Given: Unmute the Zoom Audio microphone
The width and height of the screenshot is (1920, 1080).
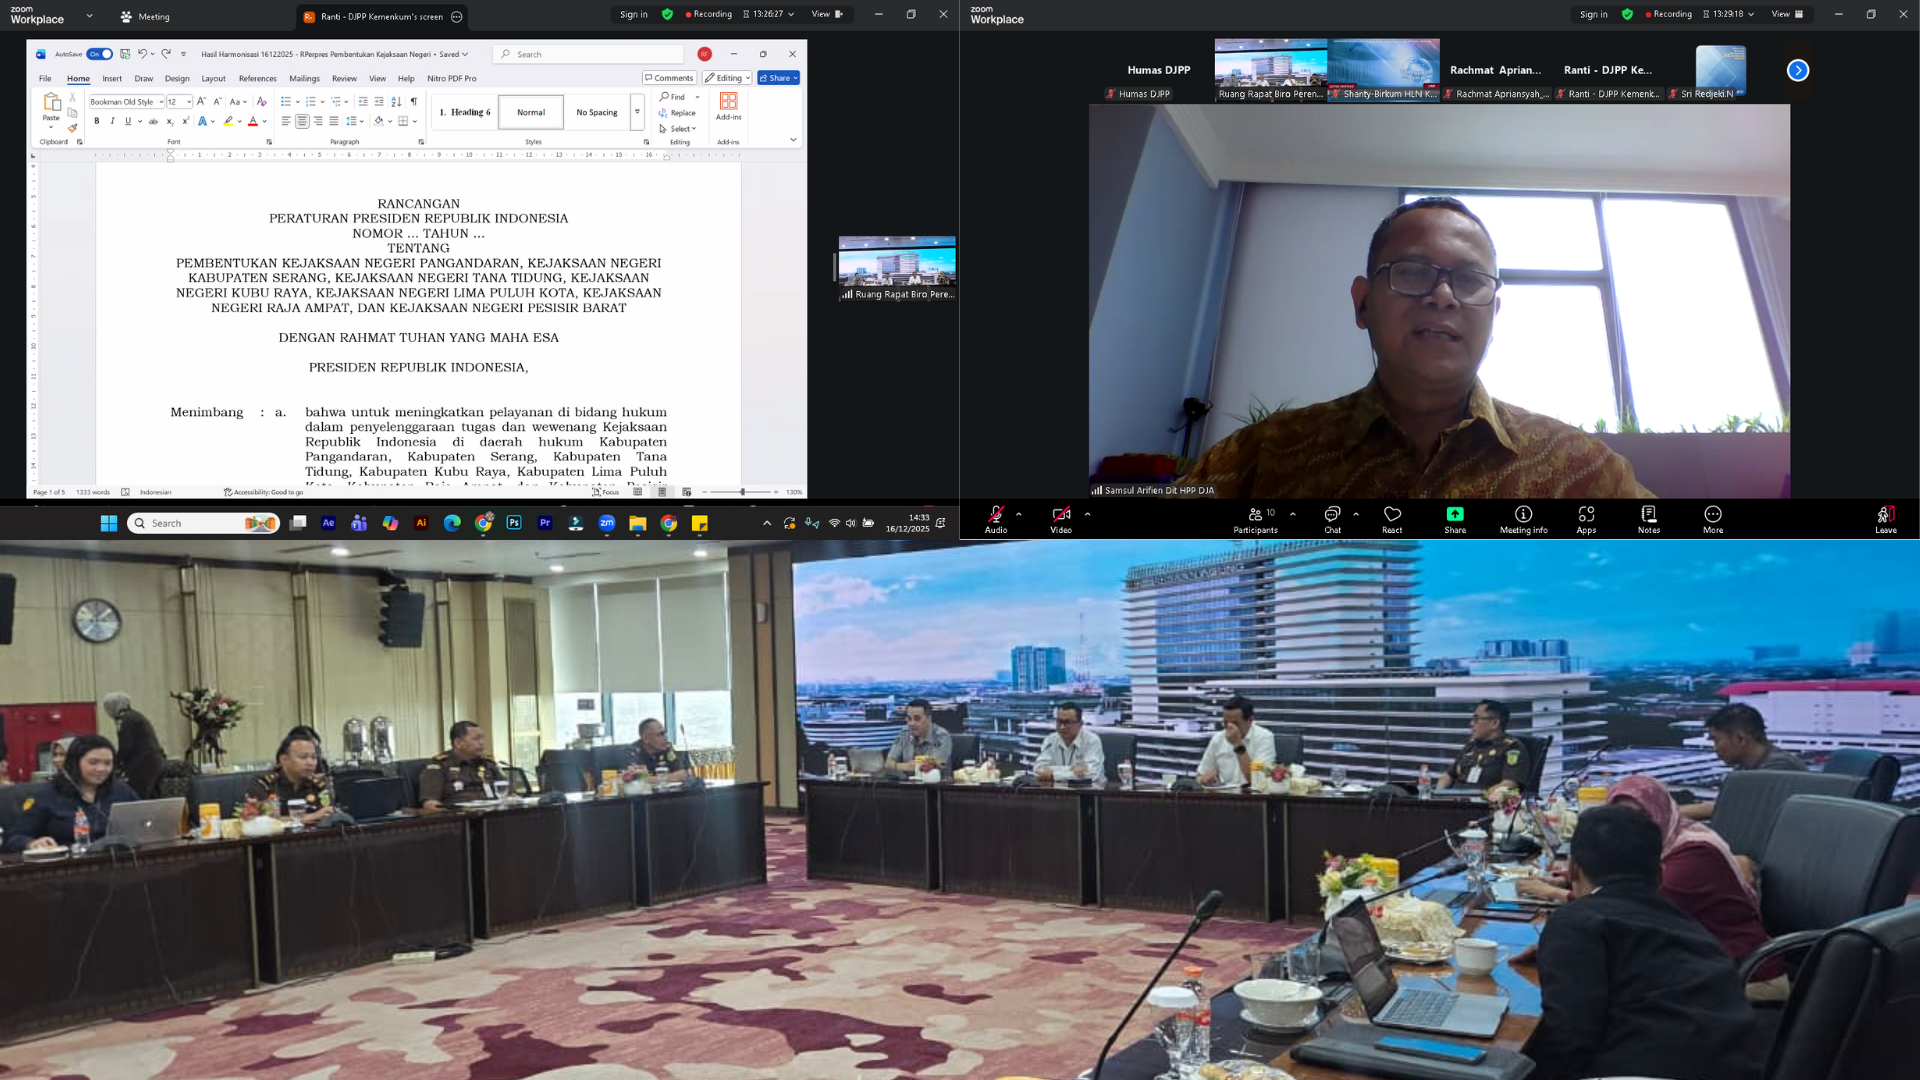Looking at the screenshot, I should coord(996,515).
